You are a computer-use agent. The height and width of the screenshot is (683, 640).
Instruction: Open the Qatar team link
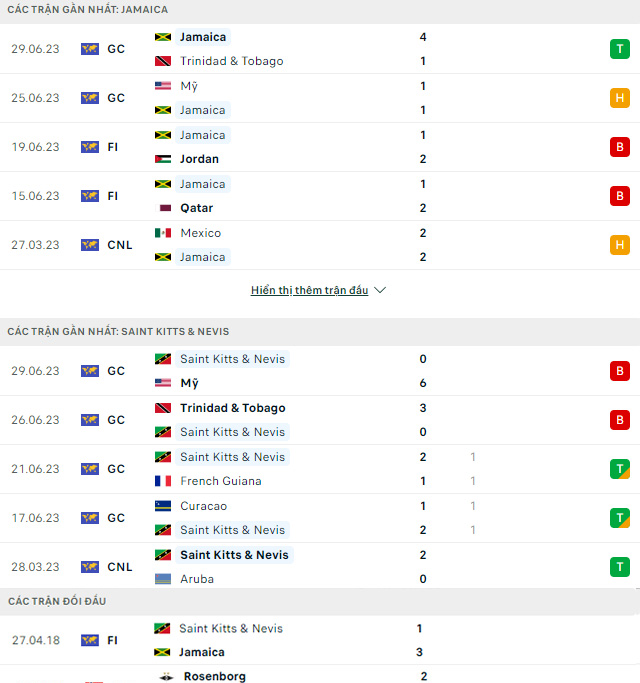pyautogui.click(x=196, y=208)
